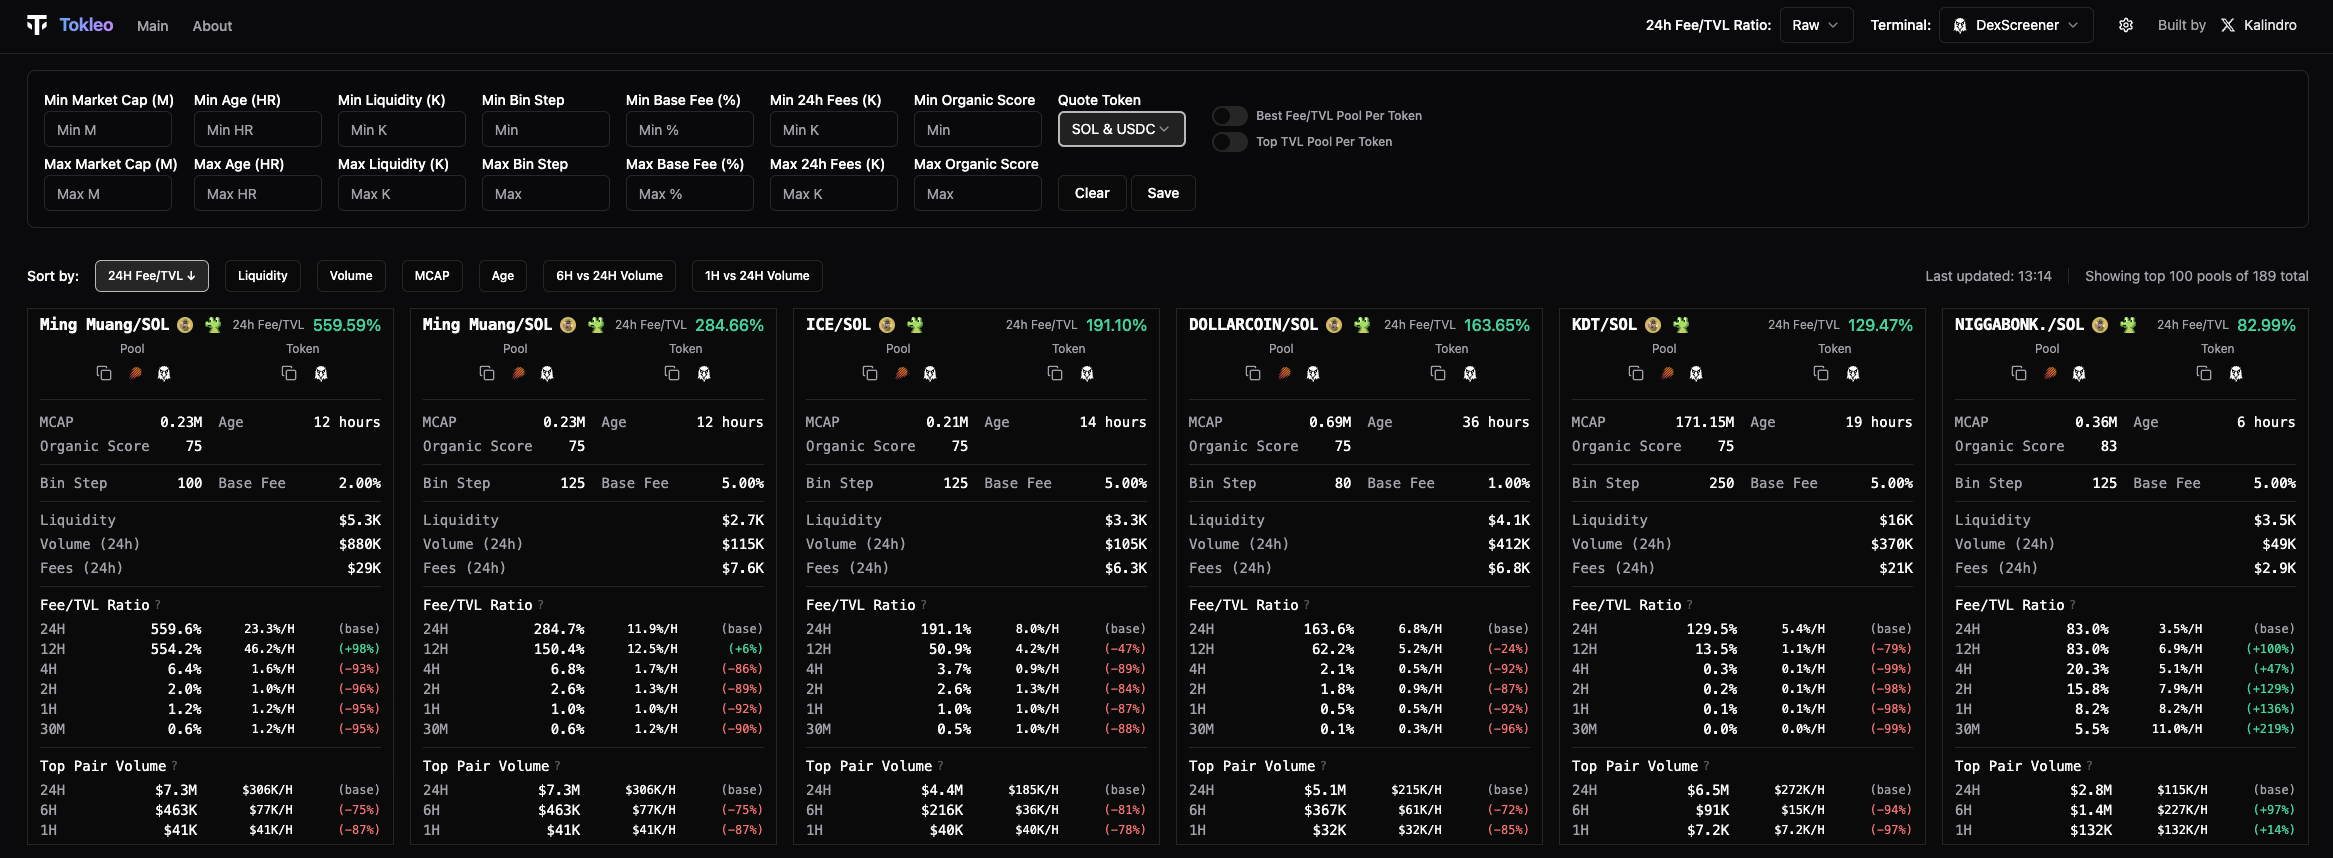Open the 24h Fee/TVL Ratio Raw dropdown
This screenshot has height=858, width=2333.
1816,25
